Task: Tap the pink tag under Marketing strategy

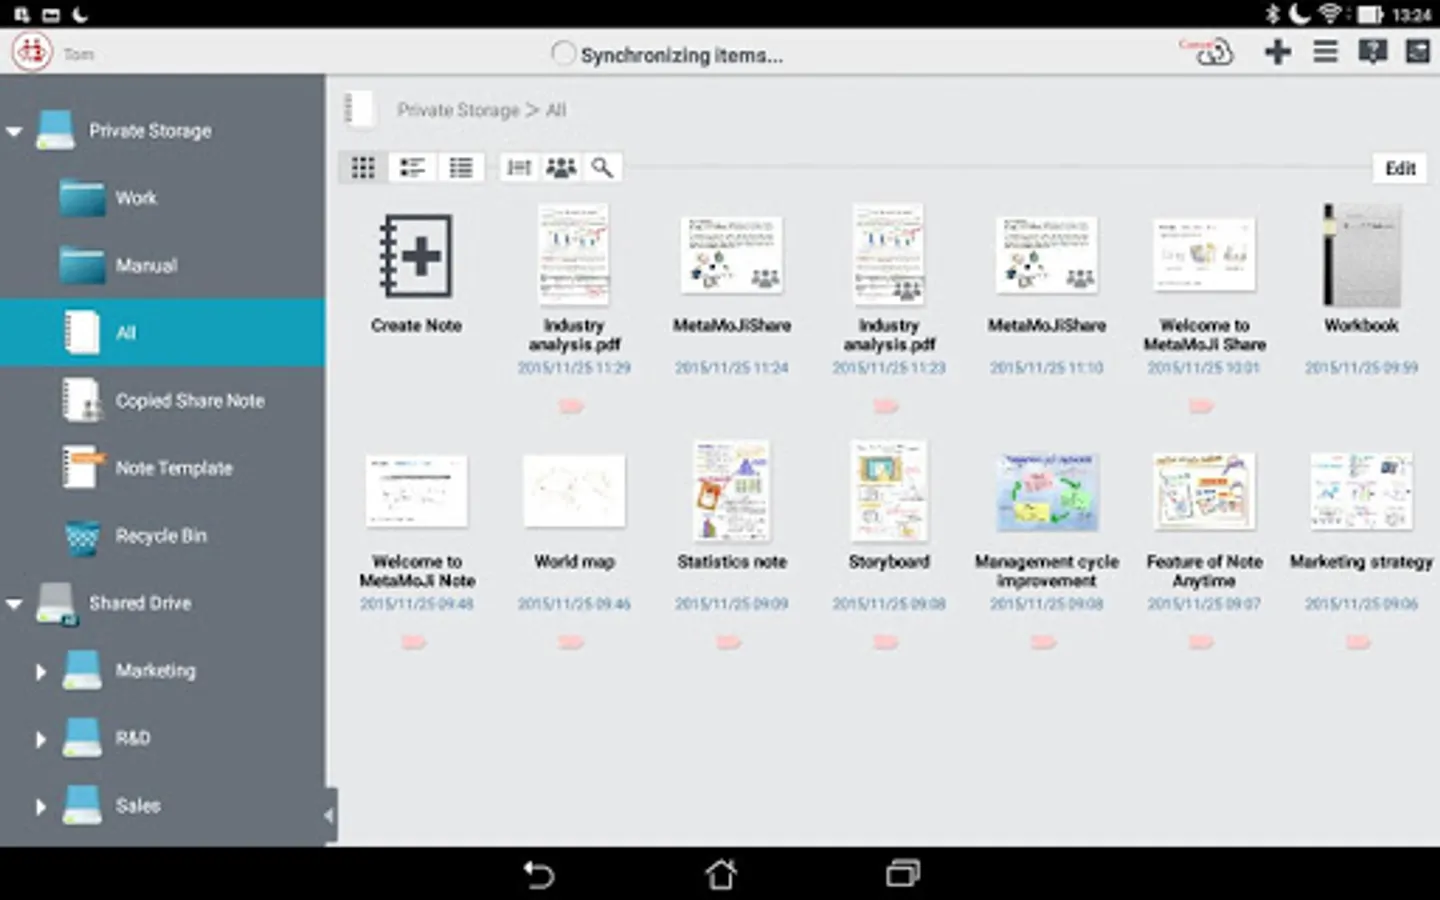Action: pyautogui.click(x=1359, y=642)
